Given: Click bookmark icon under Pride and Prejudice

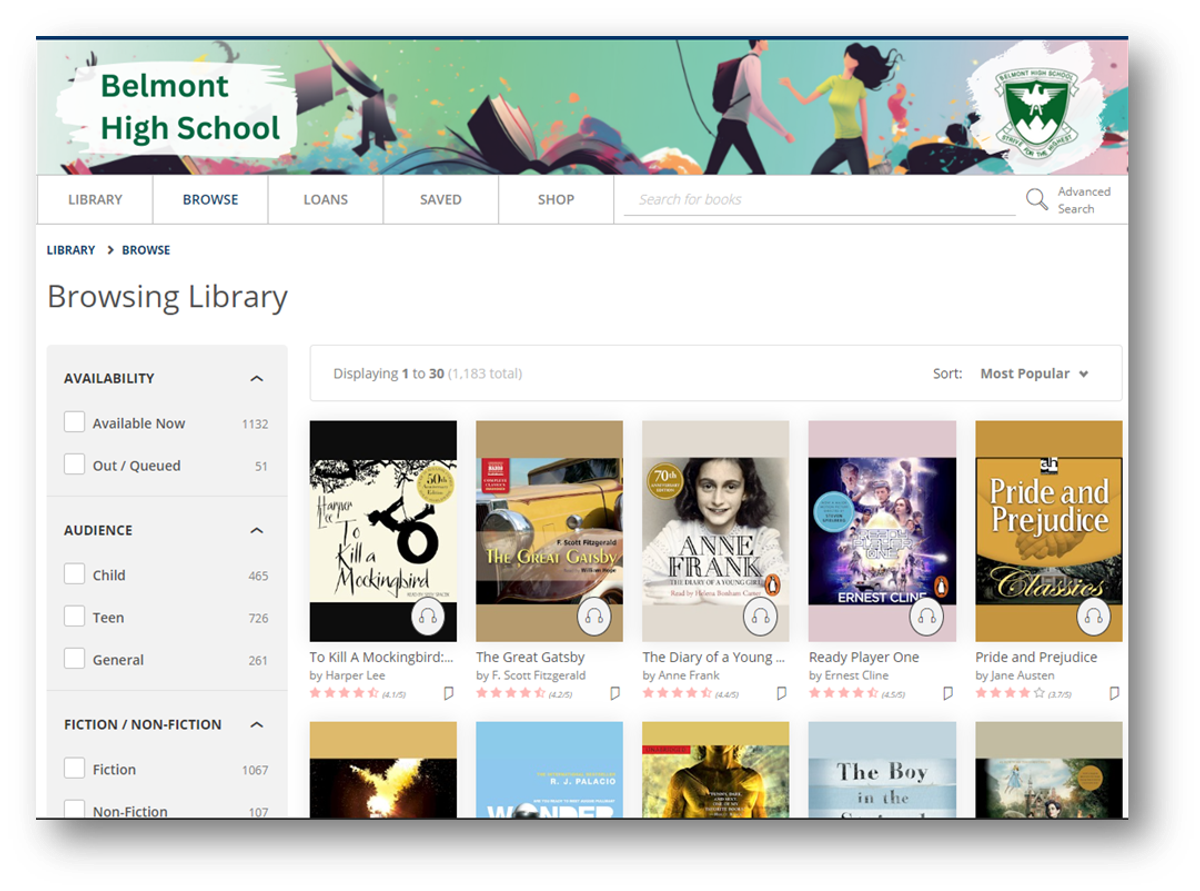Looking at the screenshot, I should click(1114, 693).
